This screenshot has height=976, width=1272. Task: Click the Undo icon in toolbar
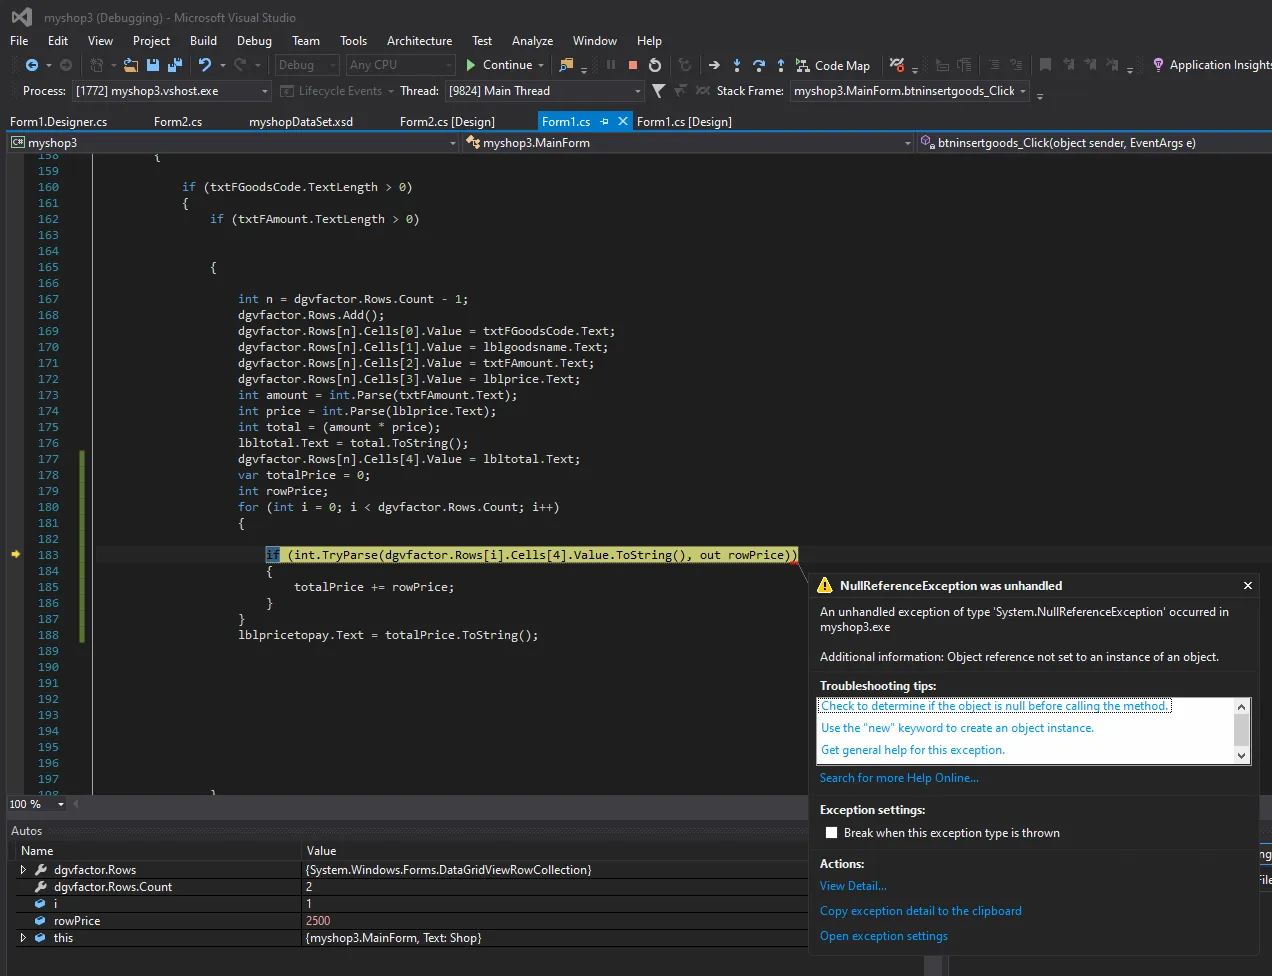205,65
